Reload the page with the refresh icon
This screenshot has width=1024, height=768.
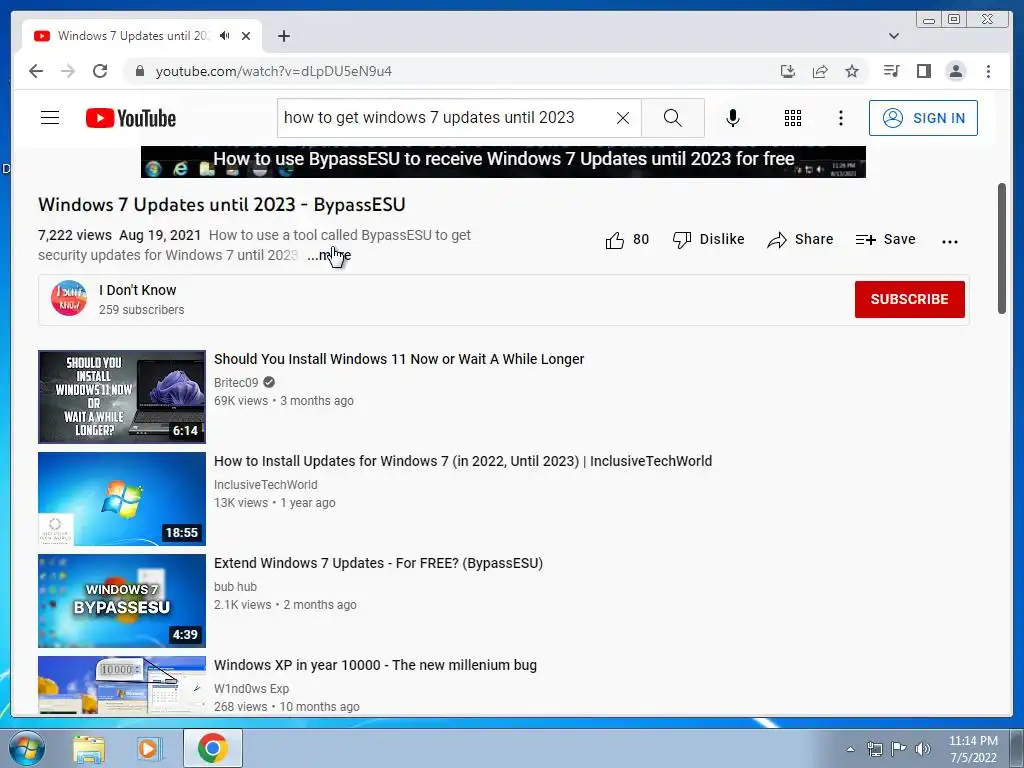click(100, 71)
